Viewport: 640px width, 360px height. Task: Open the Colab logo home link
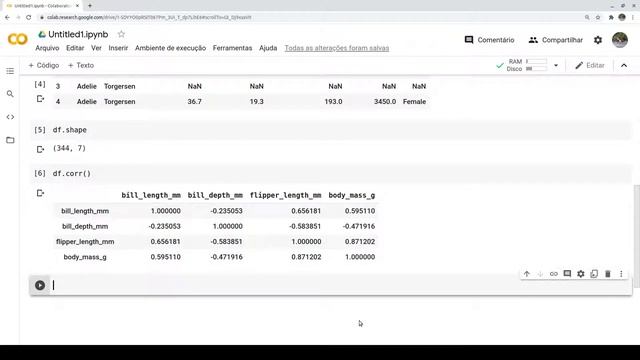18,39
